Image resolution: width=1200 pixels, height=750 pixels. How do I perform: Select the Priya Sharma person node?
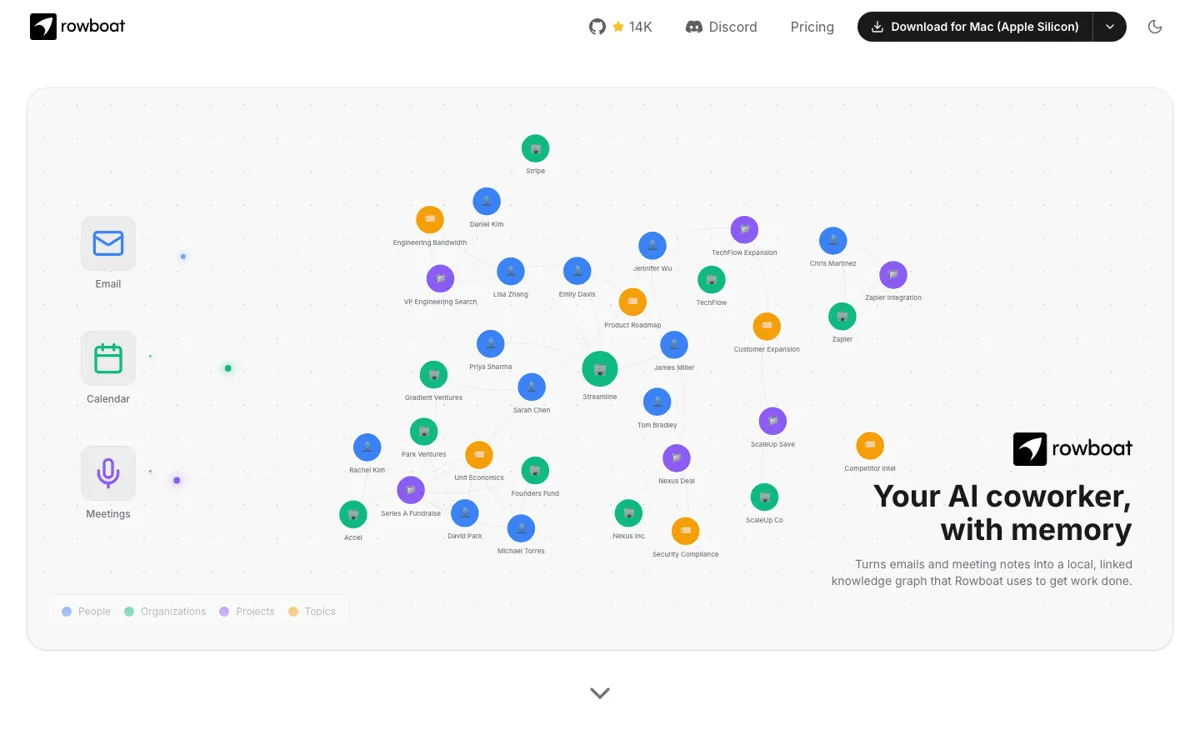click(x=490, y=344)
